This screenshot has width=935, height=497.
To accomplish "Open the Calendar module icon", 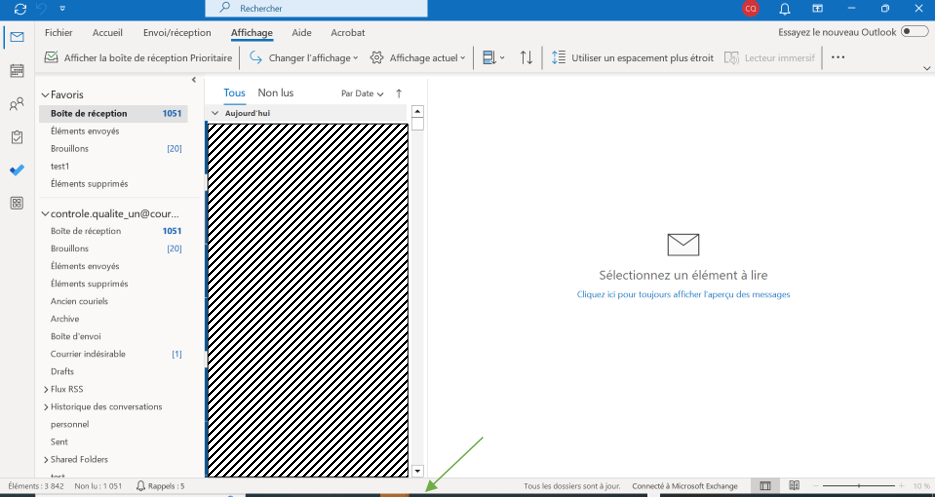I will [17, 71].
